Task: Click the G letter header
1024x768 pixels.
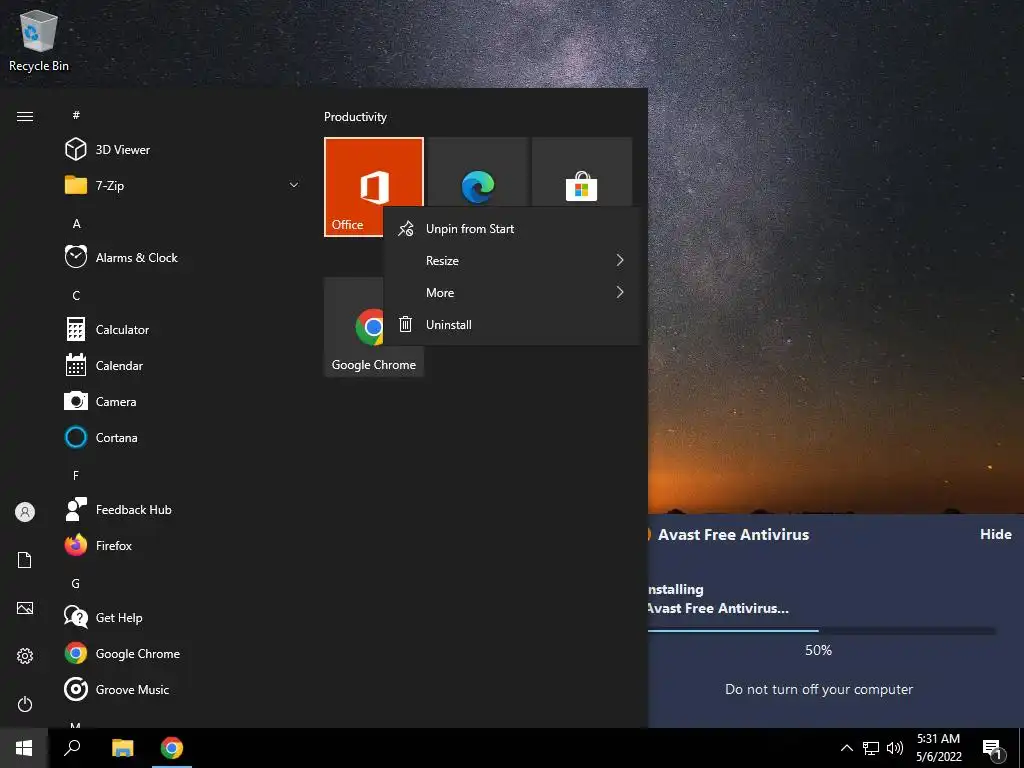Action: pyautogui.click(x=76, y=583)
